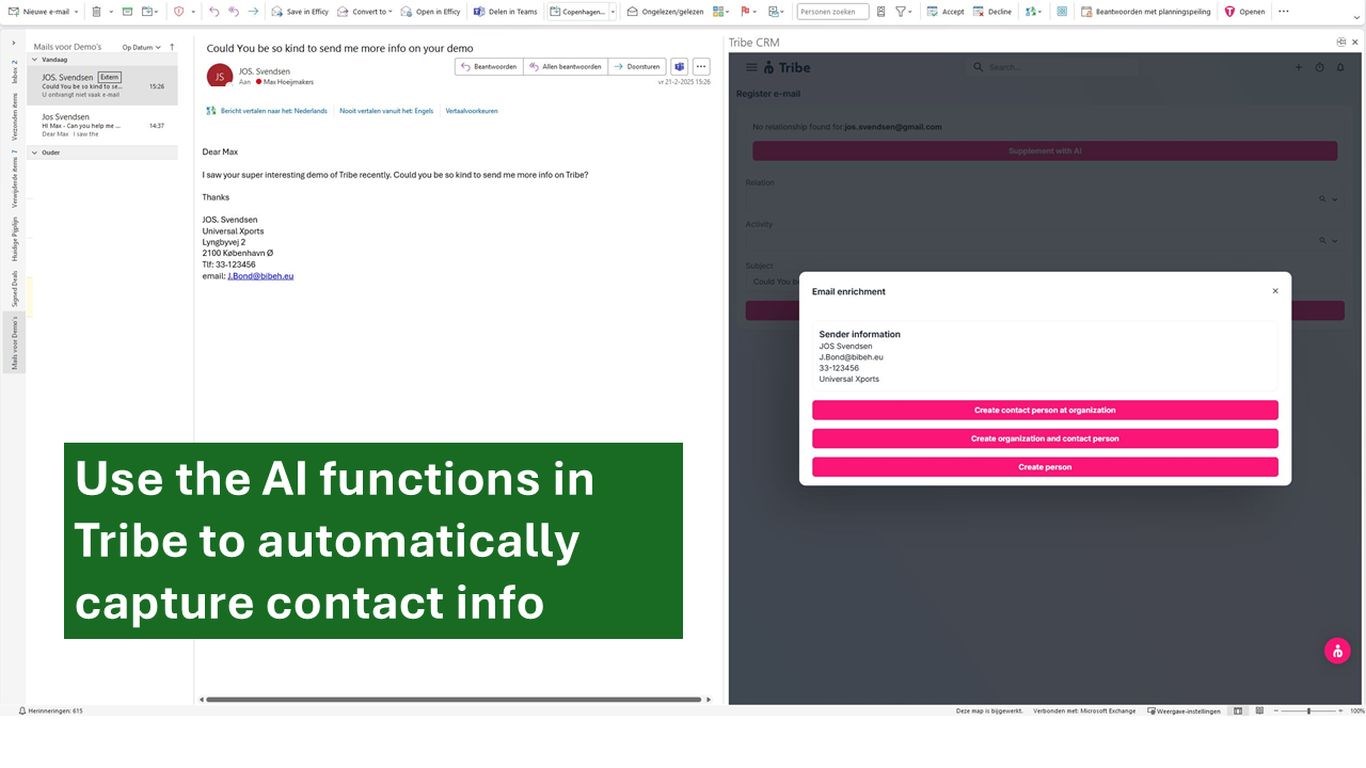Reverse sort order with the up arrow
1366x768 pixels.
point(172,47)
